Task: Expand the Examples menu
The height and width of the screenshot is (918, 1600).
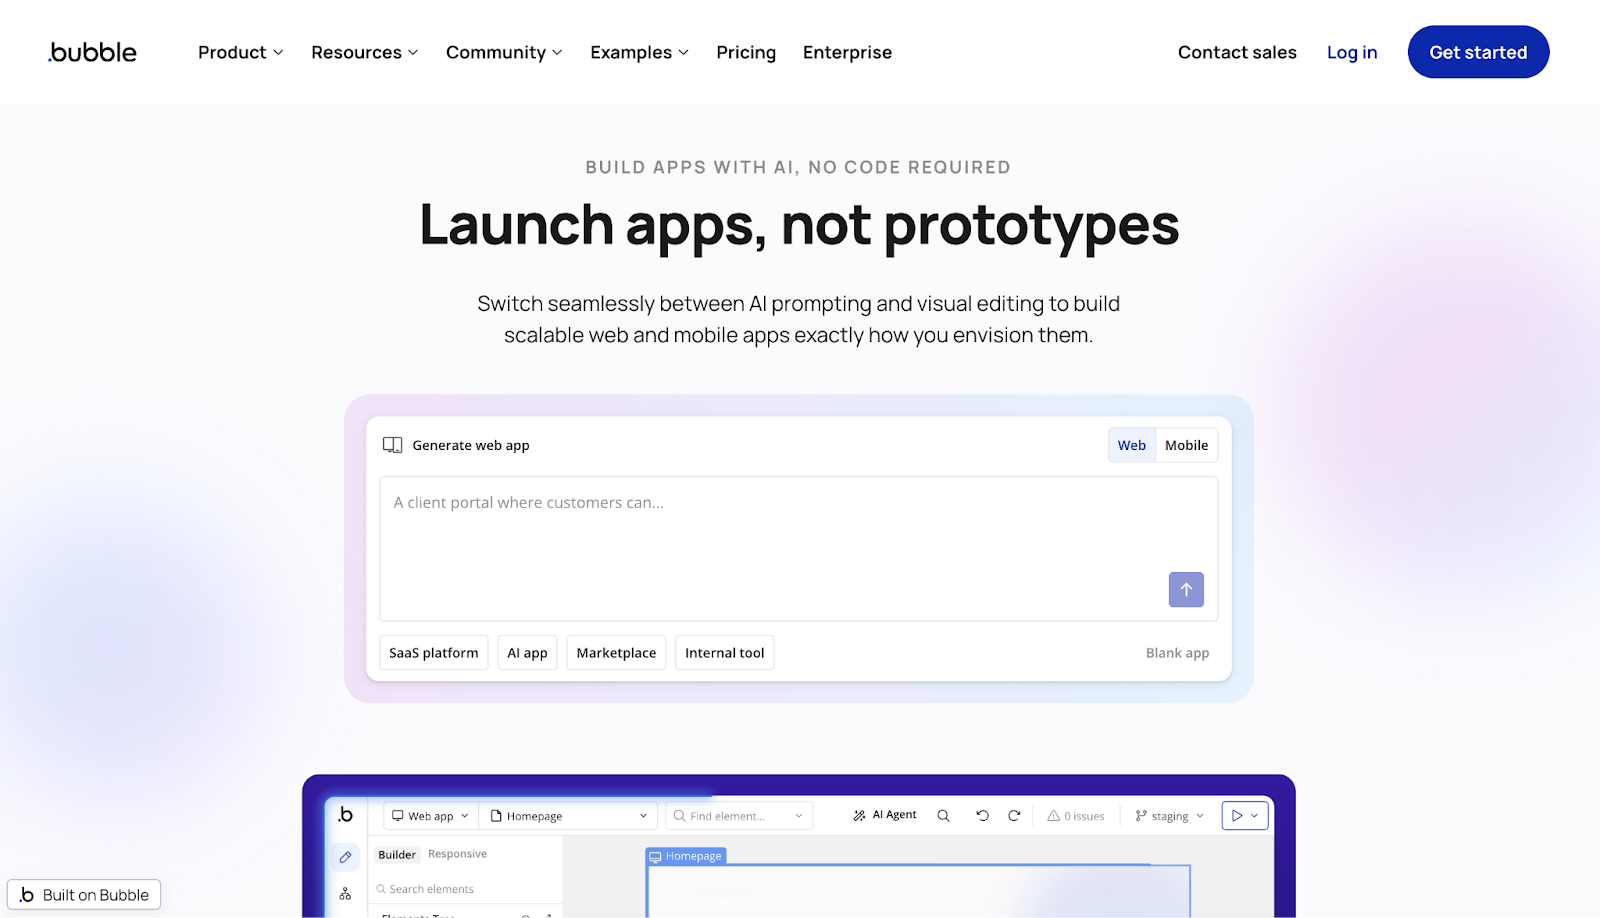Action: [639, 52]
